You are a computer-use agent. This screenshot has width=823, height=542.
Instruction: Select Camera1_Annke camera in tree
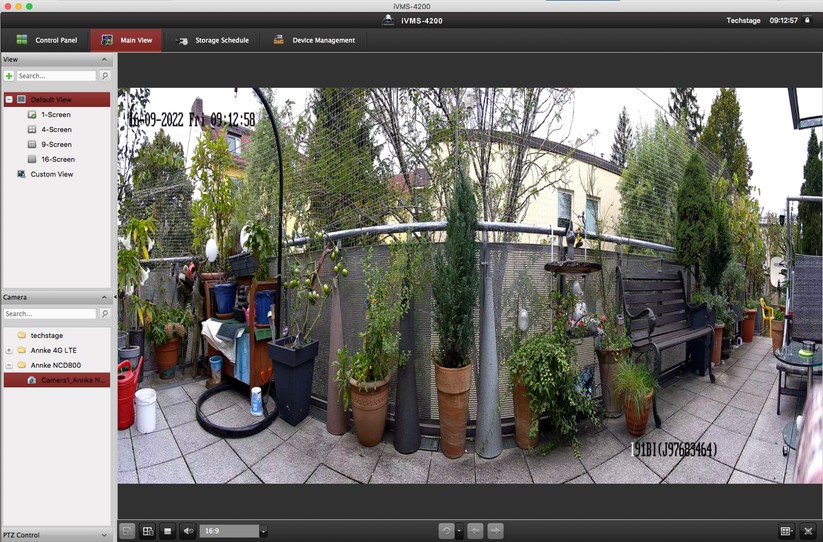pos(70,380)
